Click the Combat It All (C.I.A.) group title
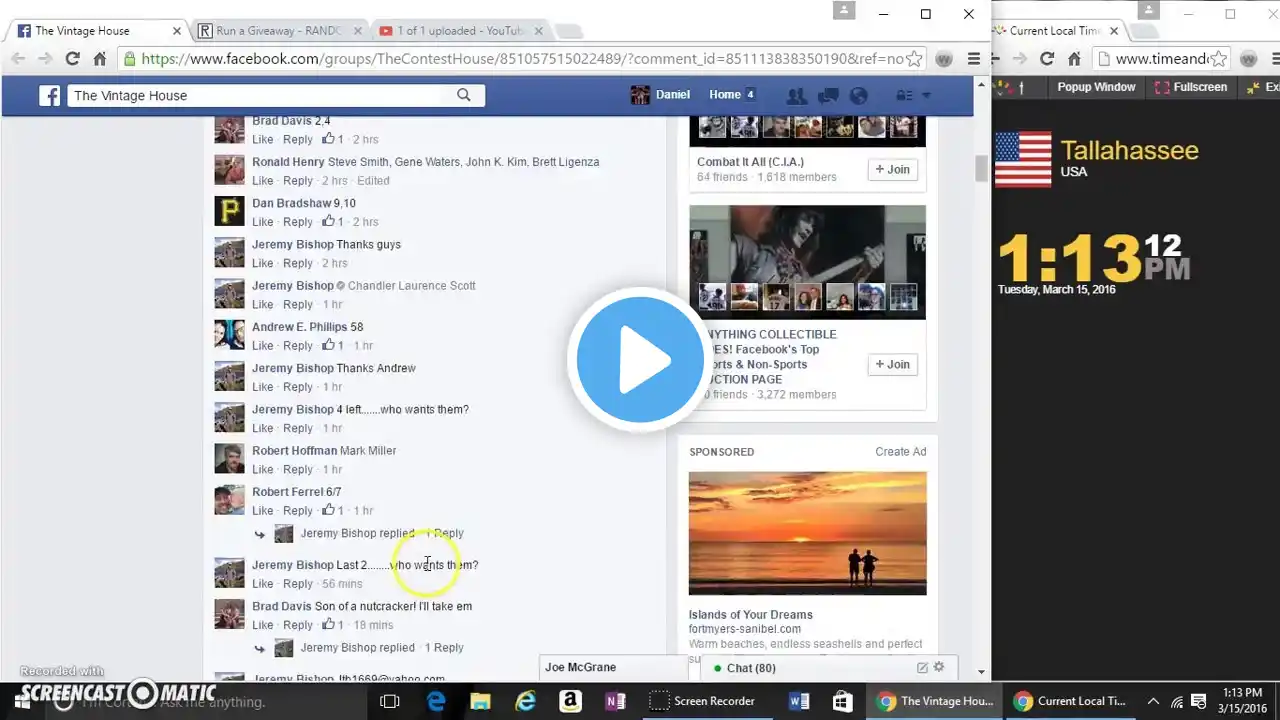This screenshot has width=1280, height=720. (x=751, y=162)
